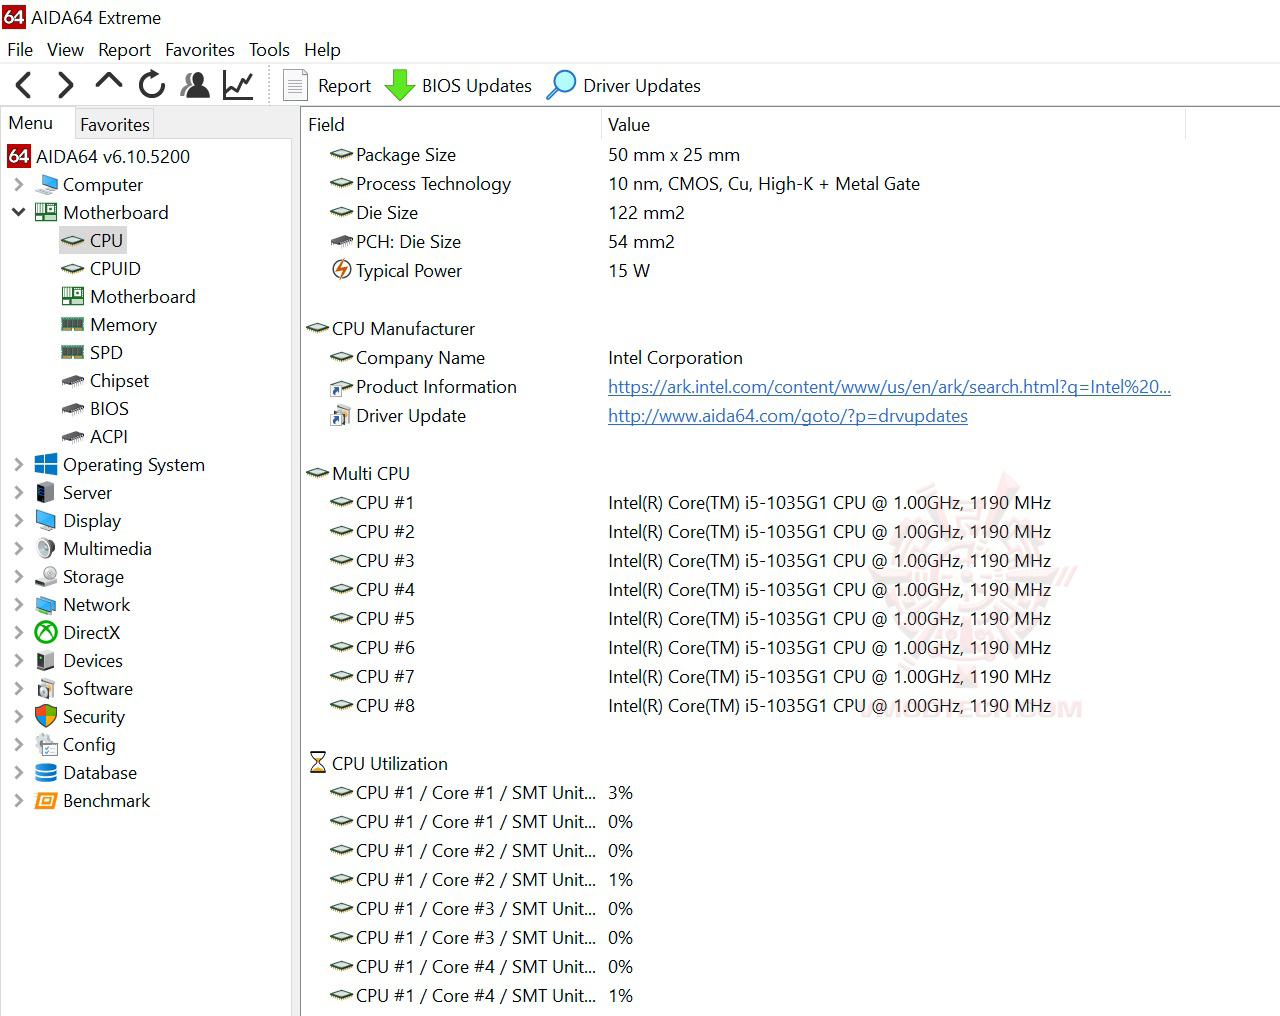Open the Report menu
The width and height of the screenshot is (1280, 1016).
coord(124,49)
